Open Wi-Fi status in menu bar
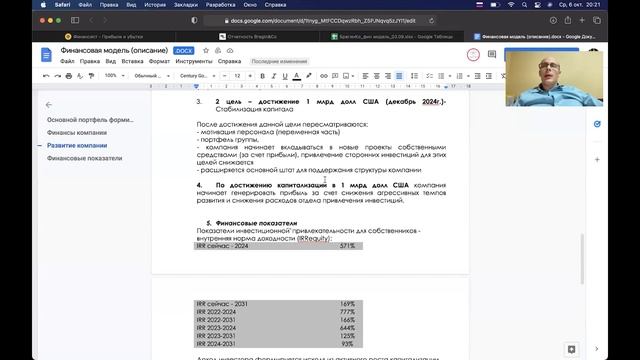This screenshot has height=360, width=640. (511, 5)
